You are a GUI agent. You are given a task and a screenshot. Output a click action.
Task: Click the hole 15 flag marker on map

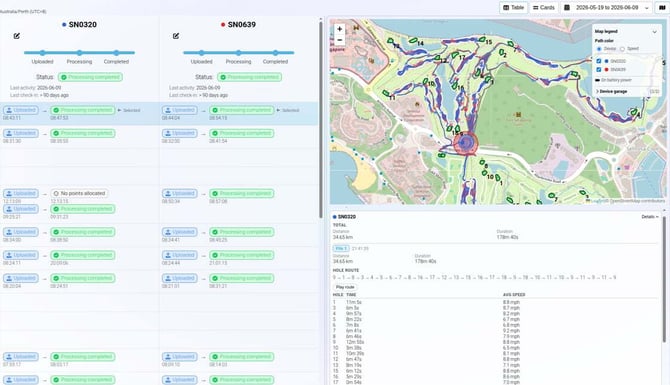click(482, 40)
